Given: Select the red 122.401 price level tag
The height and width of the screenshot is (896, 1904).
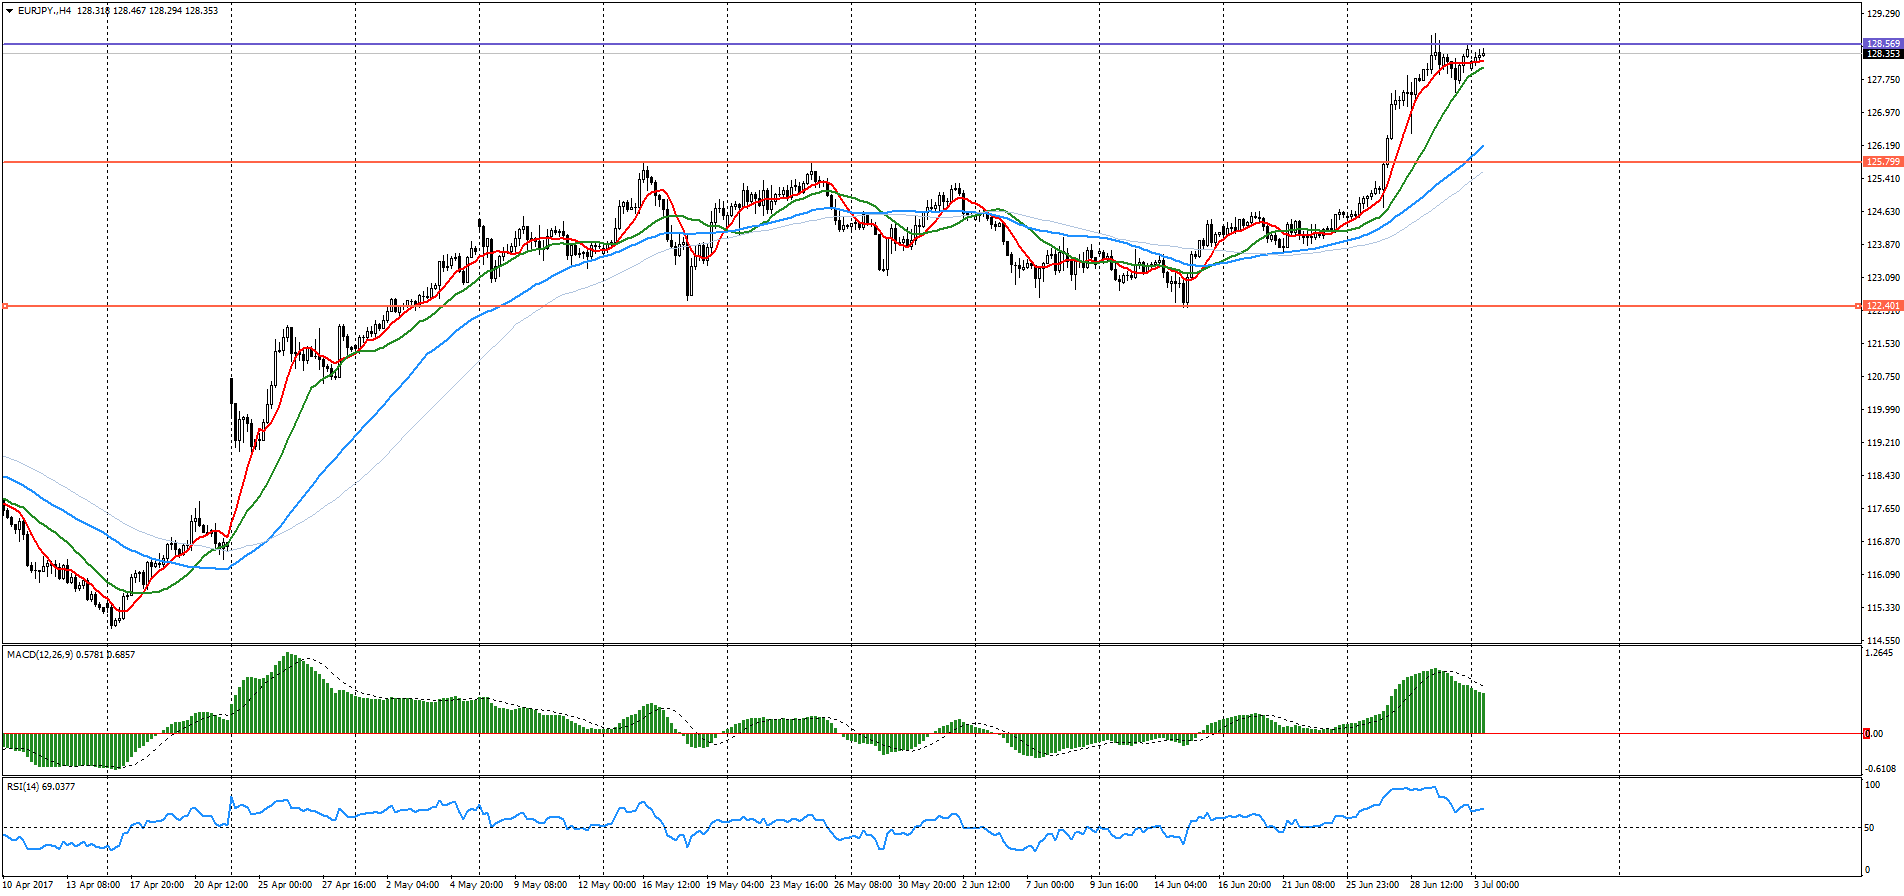Looking at the screenshot, I should tap(1883, 306).
